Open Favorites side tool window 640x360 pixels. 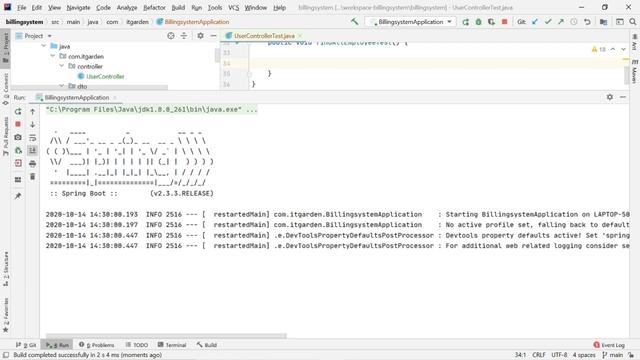click(x=6, y=315)
